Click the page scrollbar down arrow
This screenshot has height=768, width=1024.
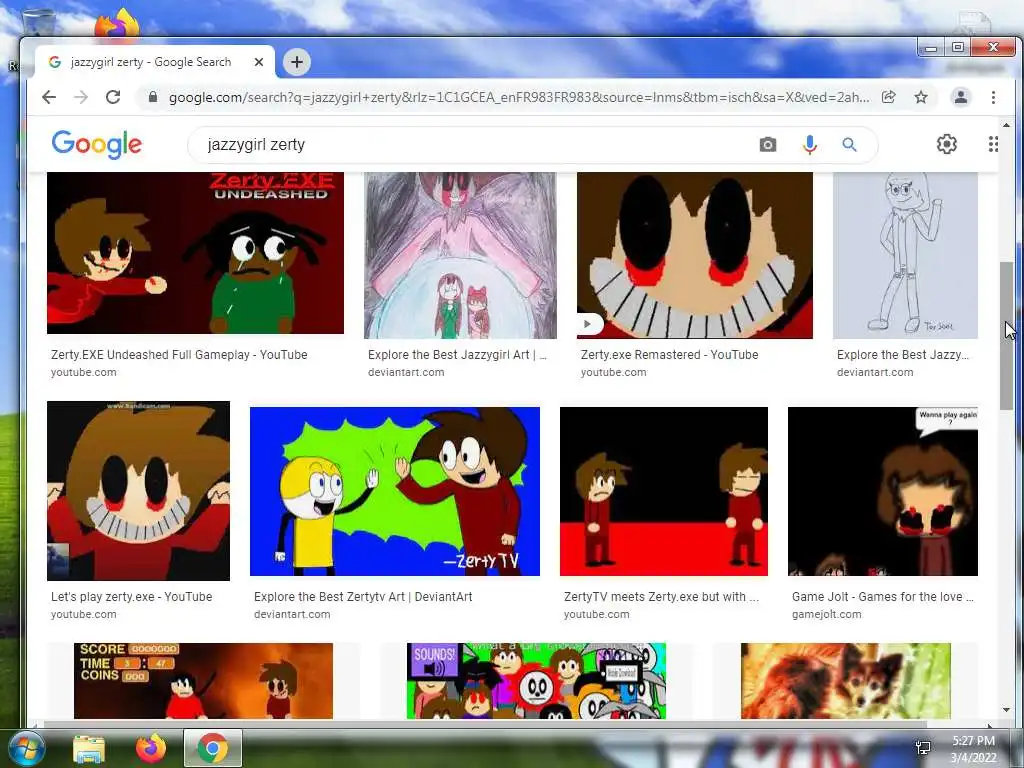coord(1006,710)
